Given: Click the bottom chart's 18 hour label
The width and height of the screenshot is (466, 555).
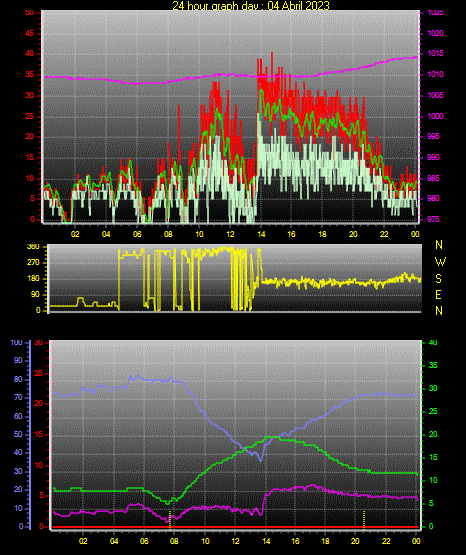Looking at the screenshot, I should [325, 541].
